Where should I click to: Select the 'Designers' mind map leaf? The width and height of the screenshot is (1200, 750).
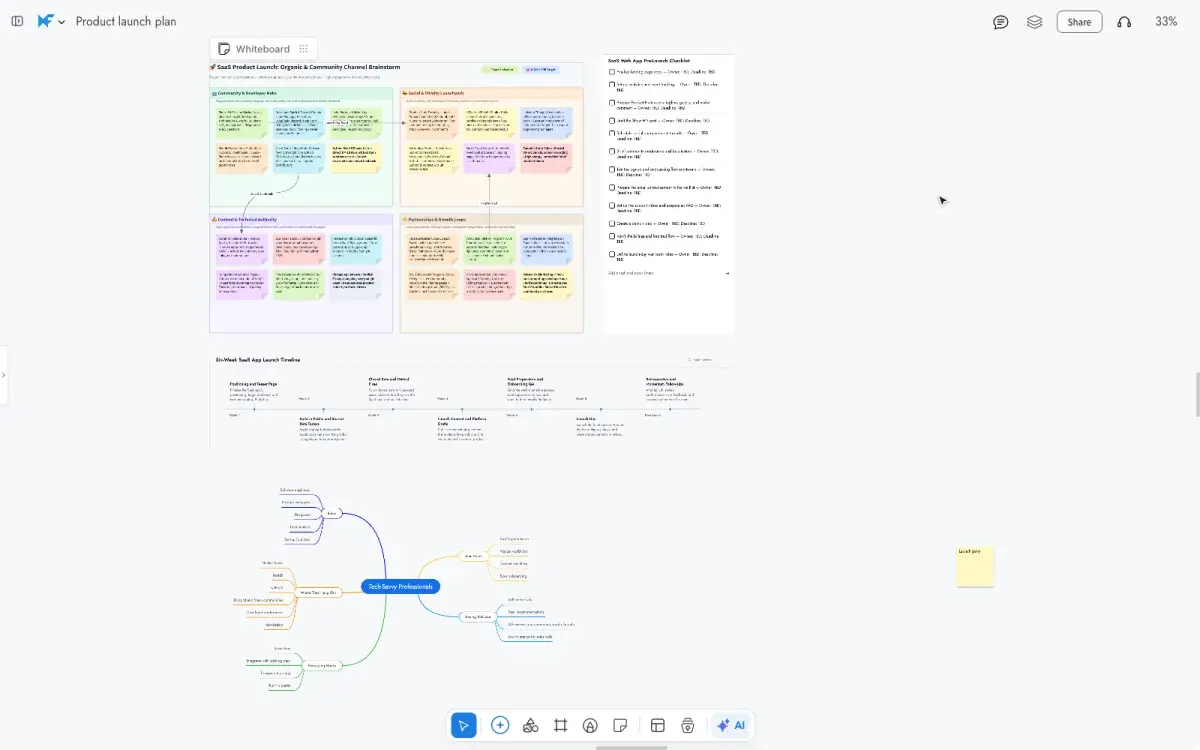tap(302, 514)
